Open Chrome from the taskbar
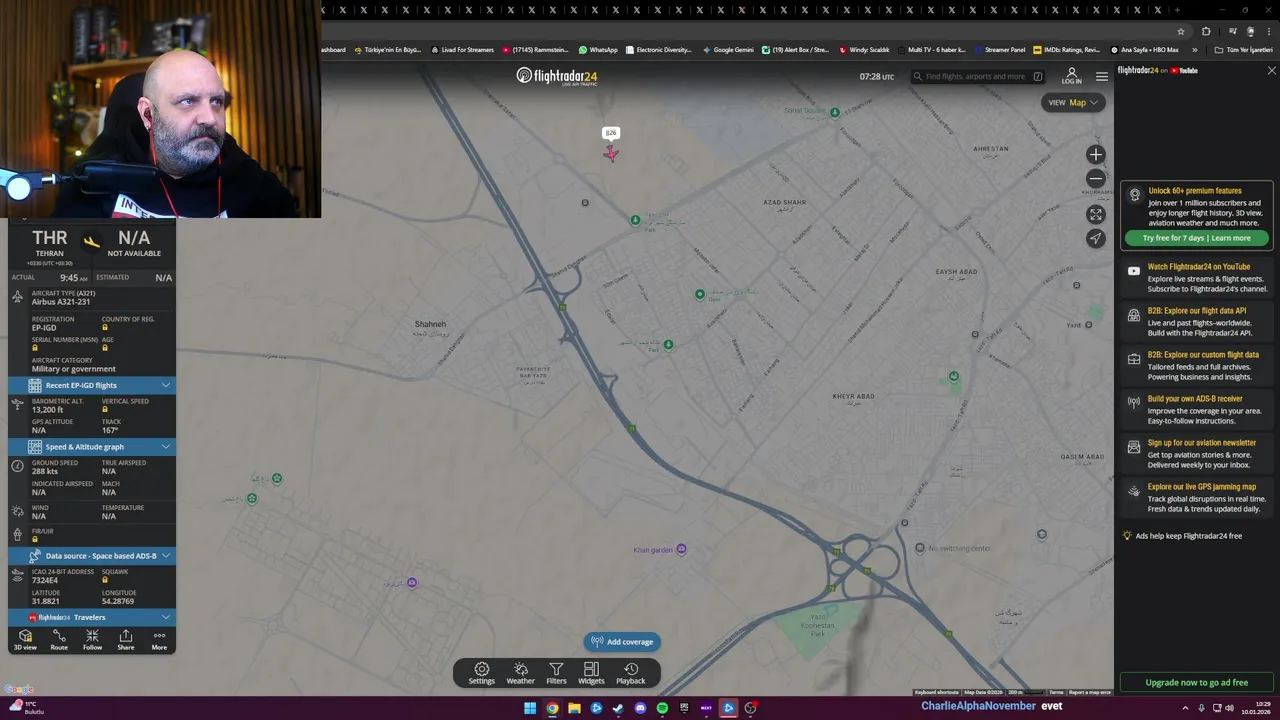 [552, 708]
